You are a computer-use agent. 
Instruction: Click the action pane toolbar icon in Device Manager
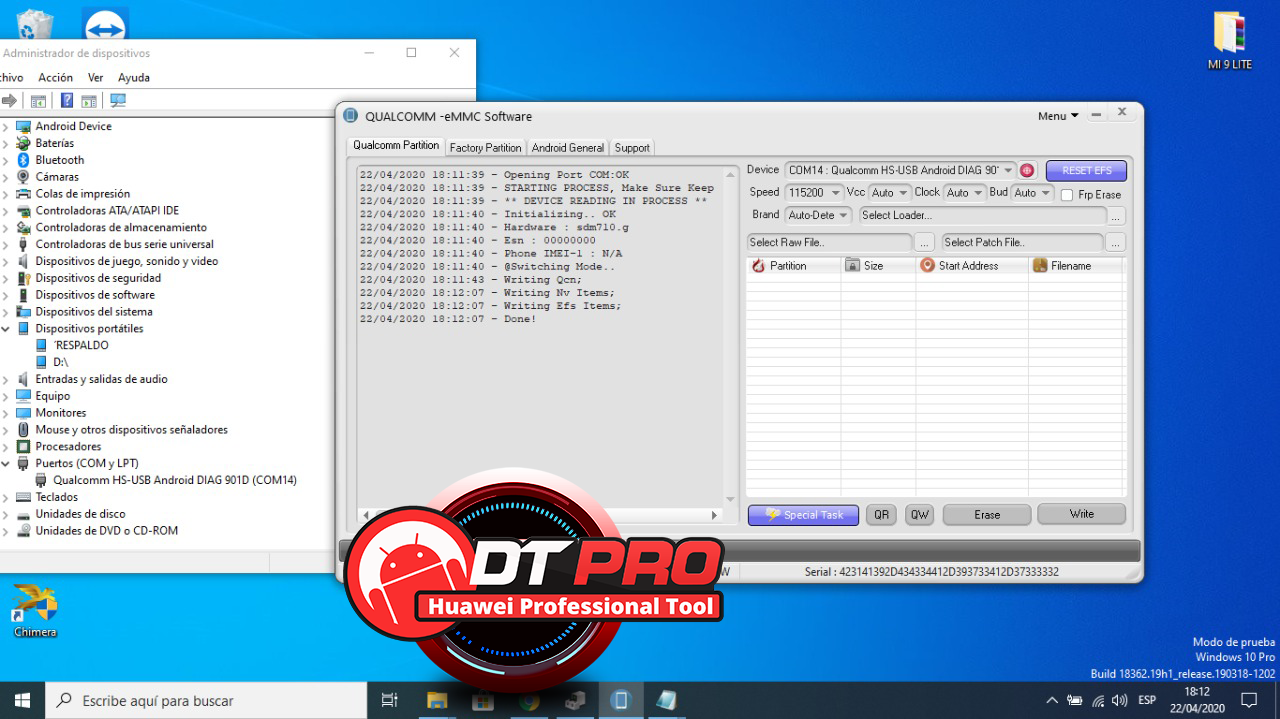pyautogui.click(x=89, y=100)
